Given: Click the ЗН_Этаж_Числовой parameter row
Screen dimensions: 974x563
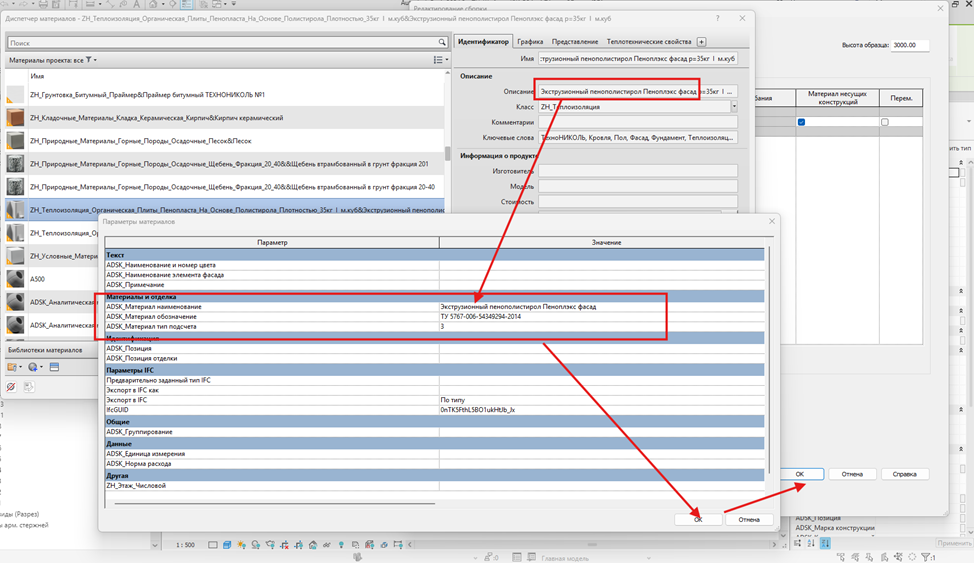Looking at the screenshot, I should (434, 486).
